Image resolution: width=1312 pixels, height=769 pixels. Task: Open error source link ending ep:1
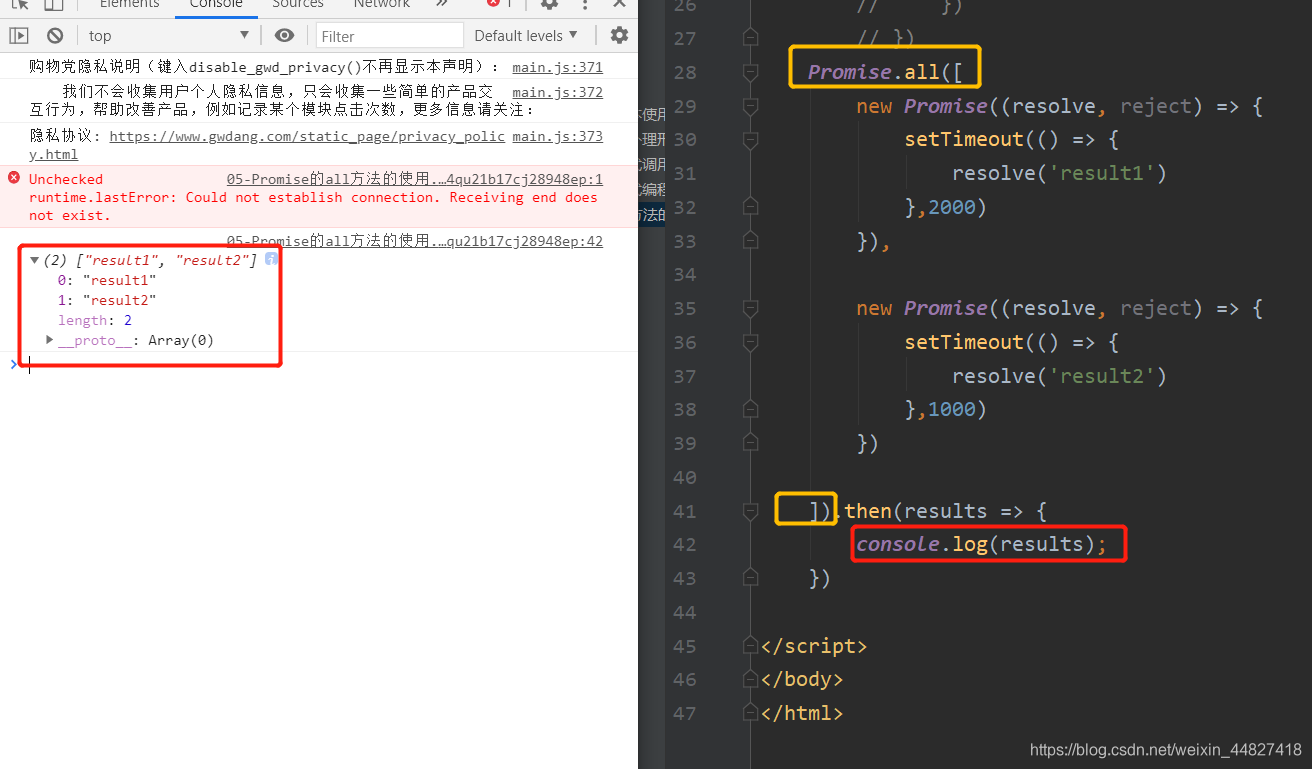coord(415,179)
